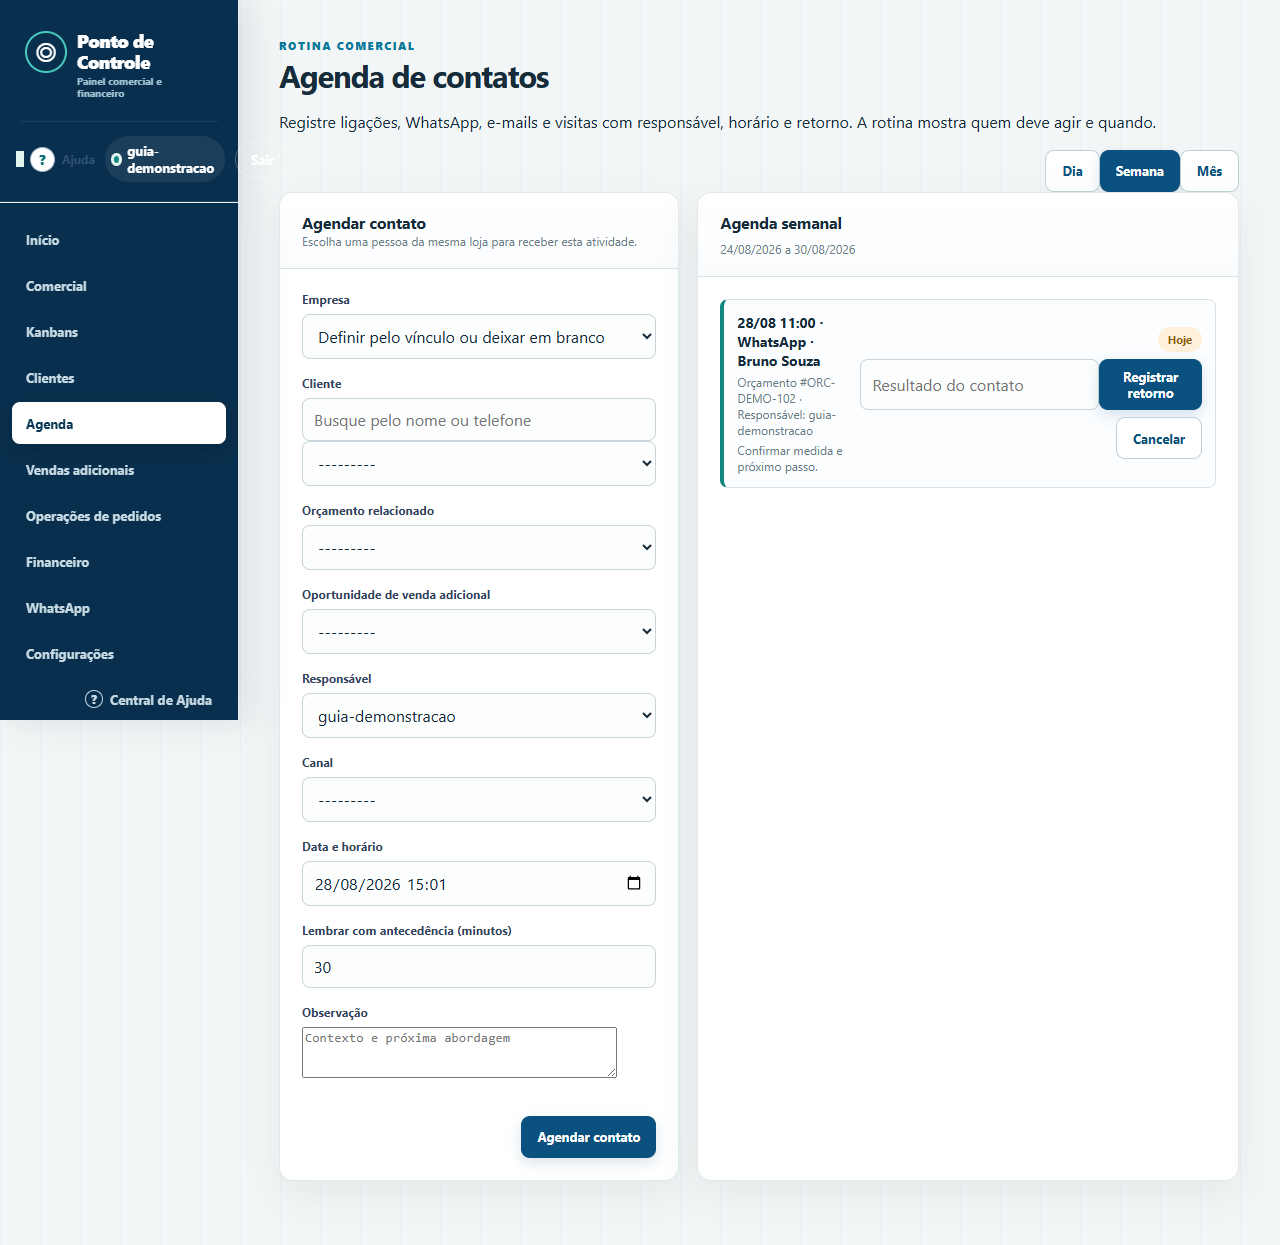This screenshot has width=1280, height=1245.
Task: Open Oportunidade de venda adicional dropdown
Action: [479, 632]
